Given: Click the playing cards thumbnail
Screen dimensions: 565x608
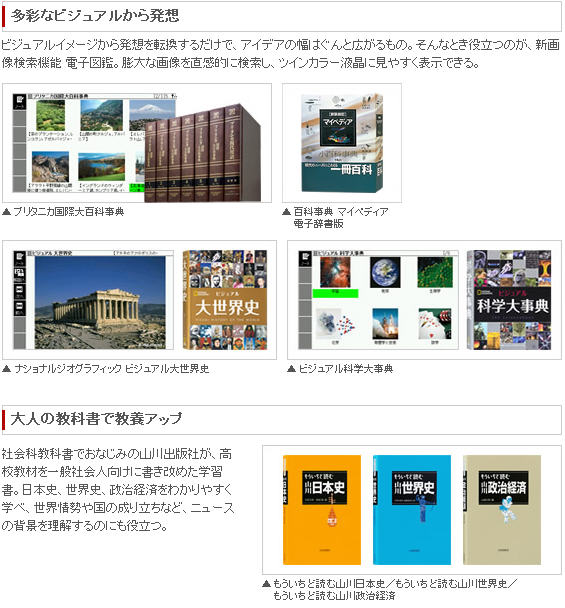Looking at the screenshot, I should [x=434, y=324].
